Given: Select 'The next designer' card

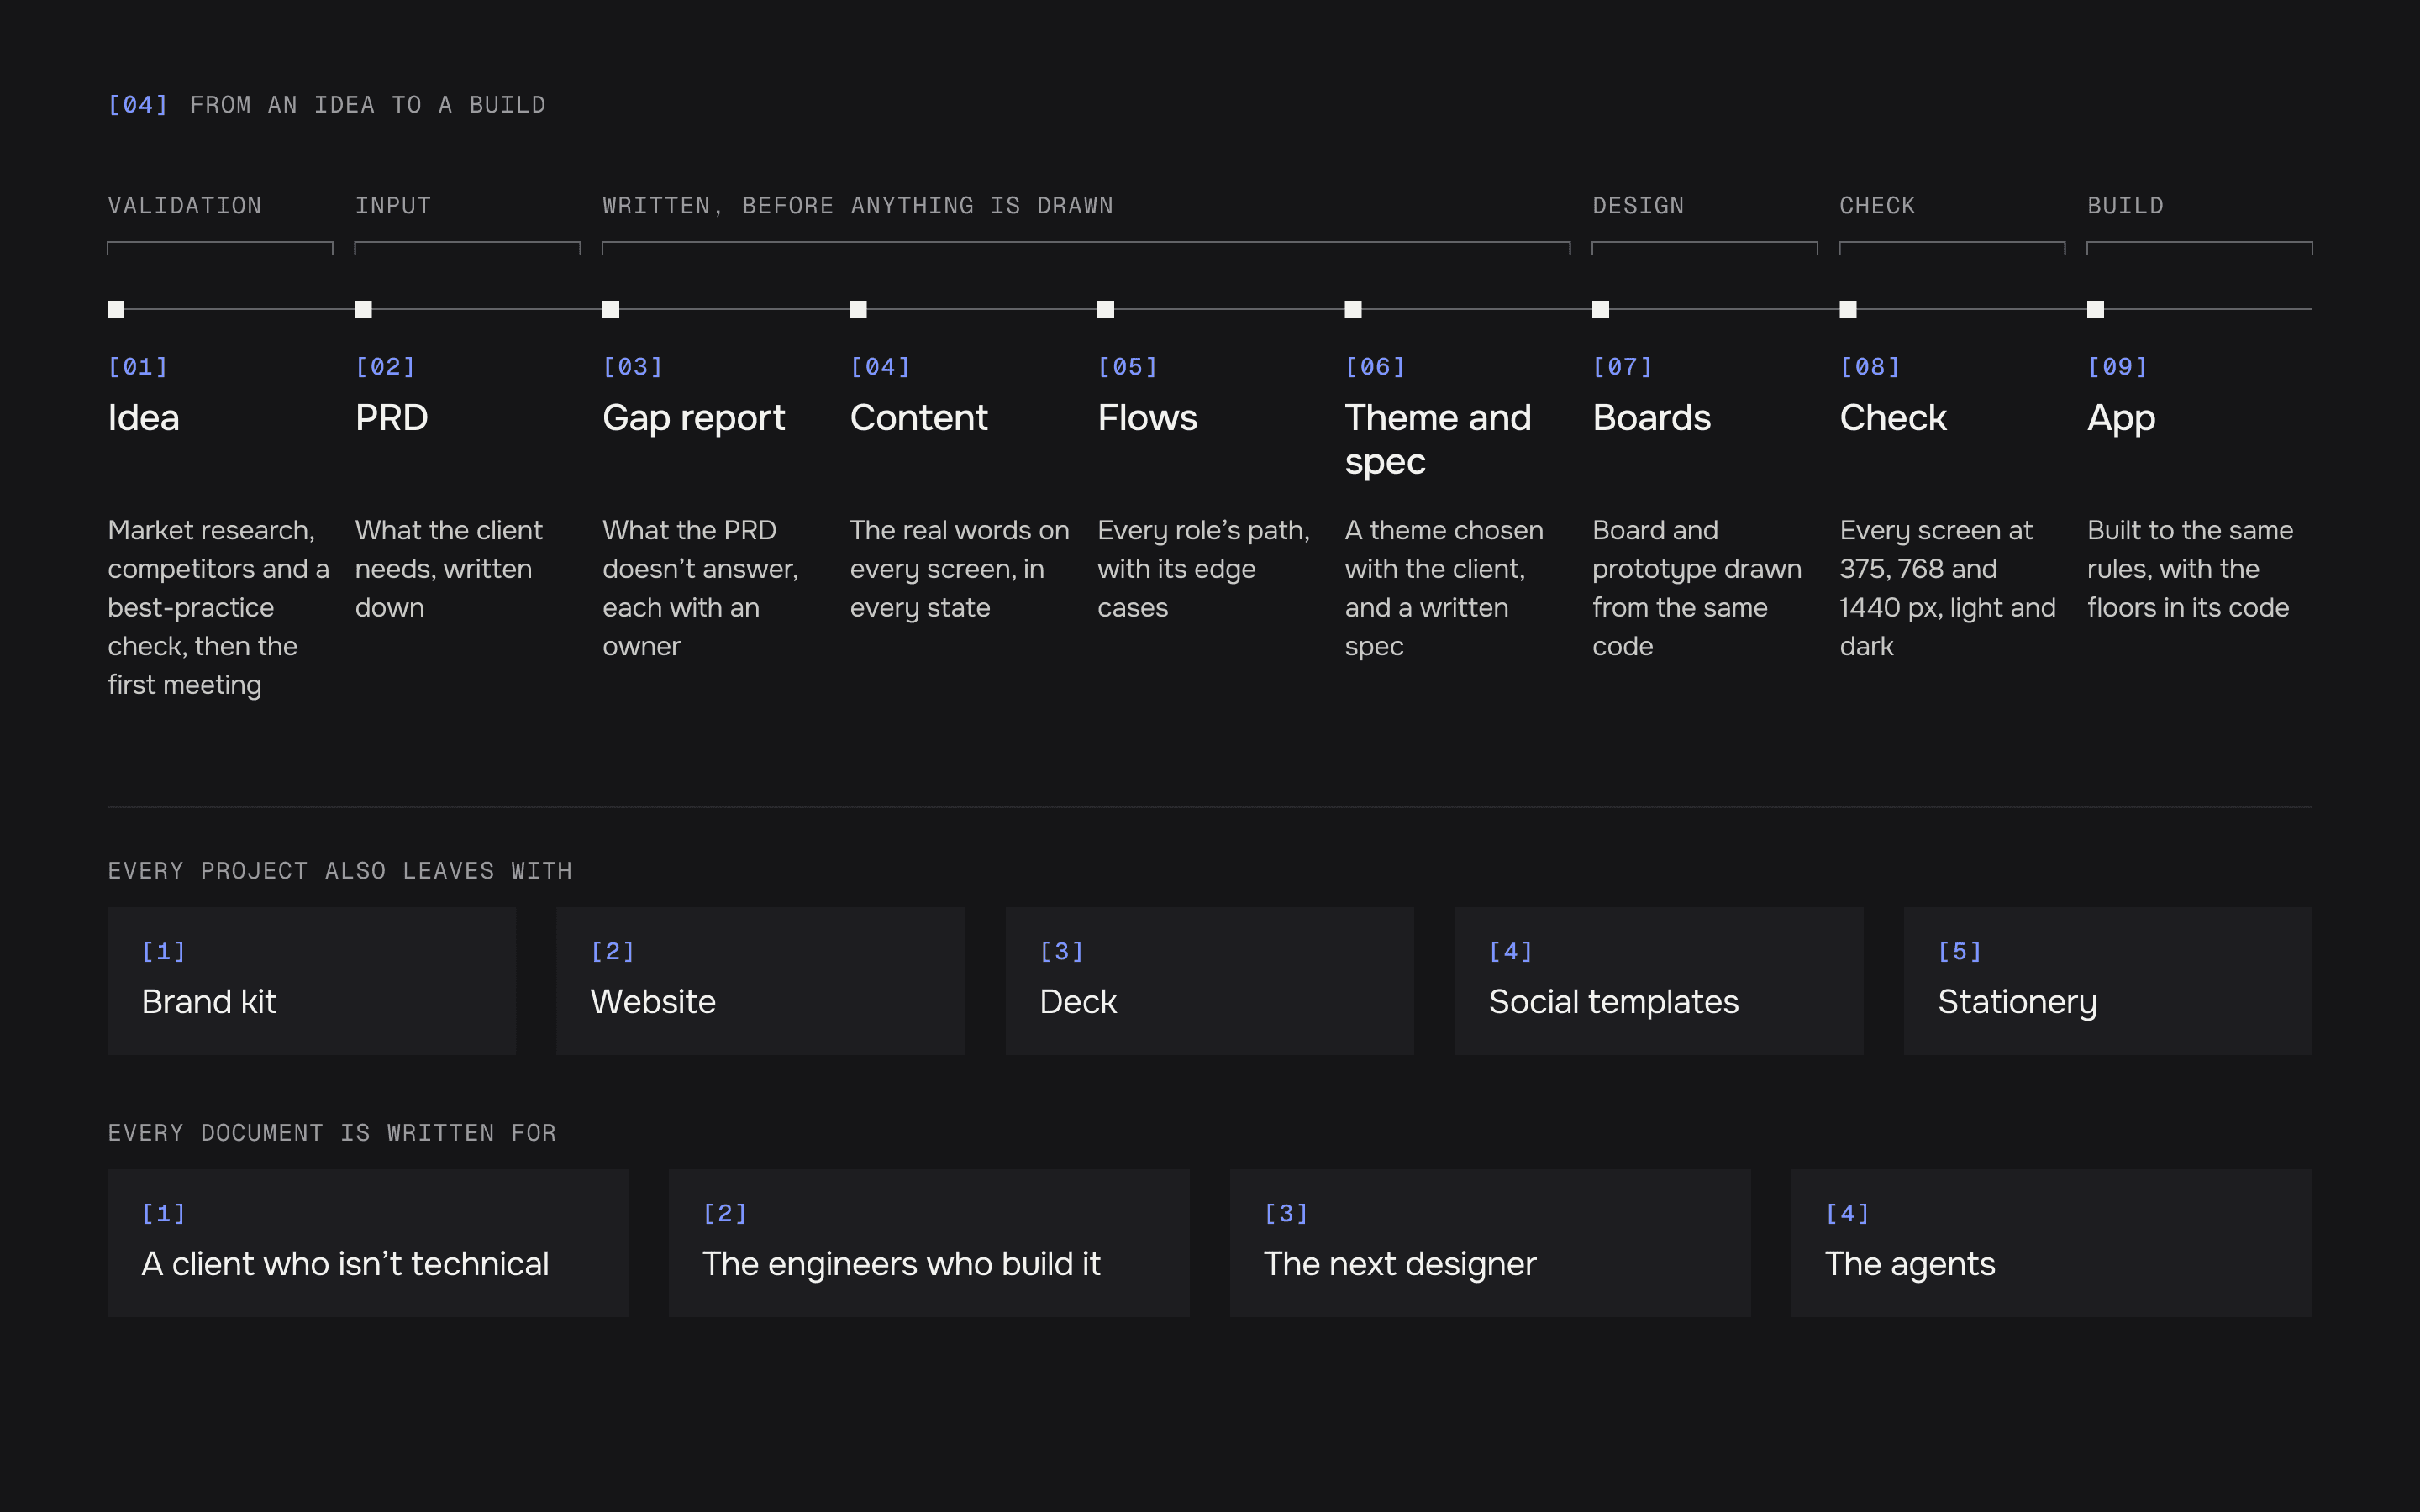Looking at the screenshot, I should coord(1491,1243).
